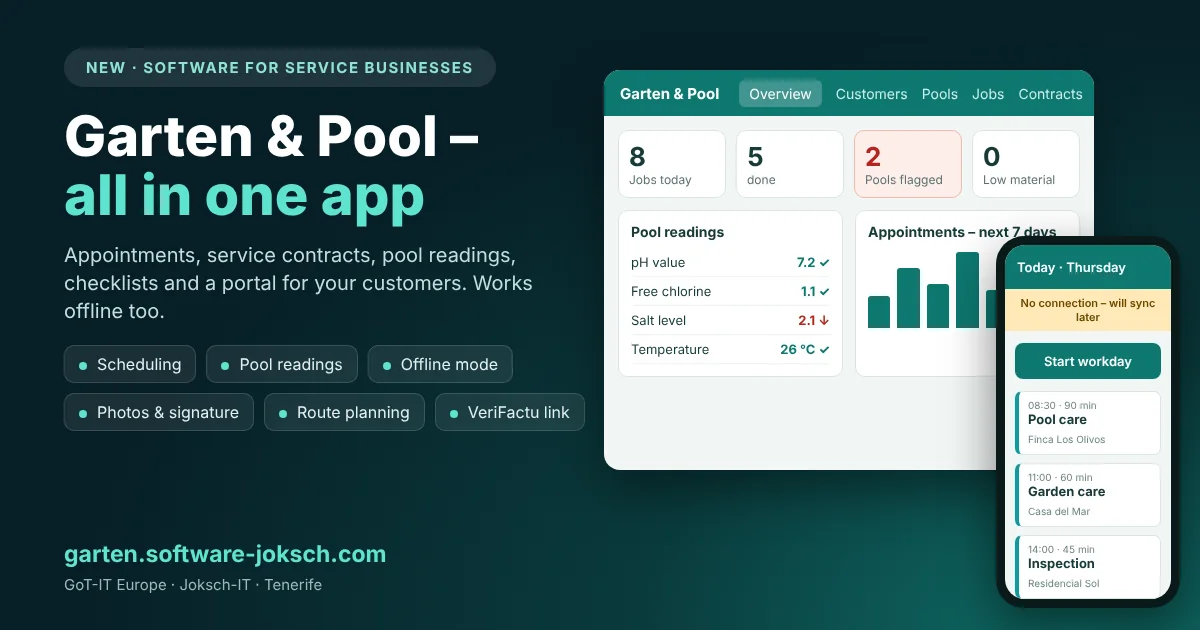Click the tallest bar in appointments chart
The image size is (1200, 630).
(x=967, y=290)
